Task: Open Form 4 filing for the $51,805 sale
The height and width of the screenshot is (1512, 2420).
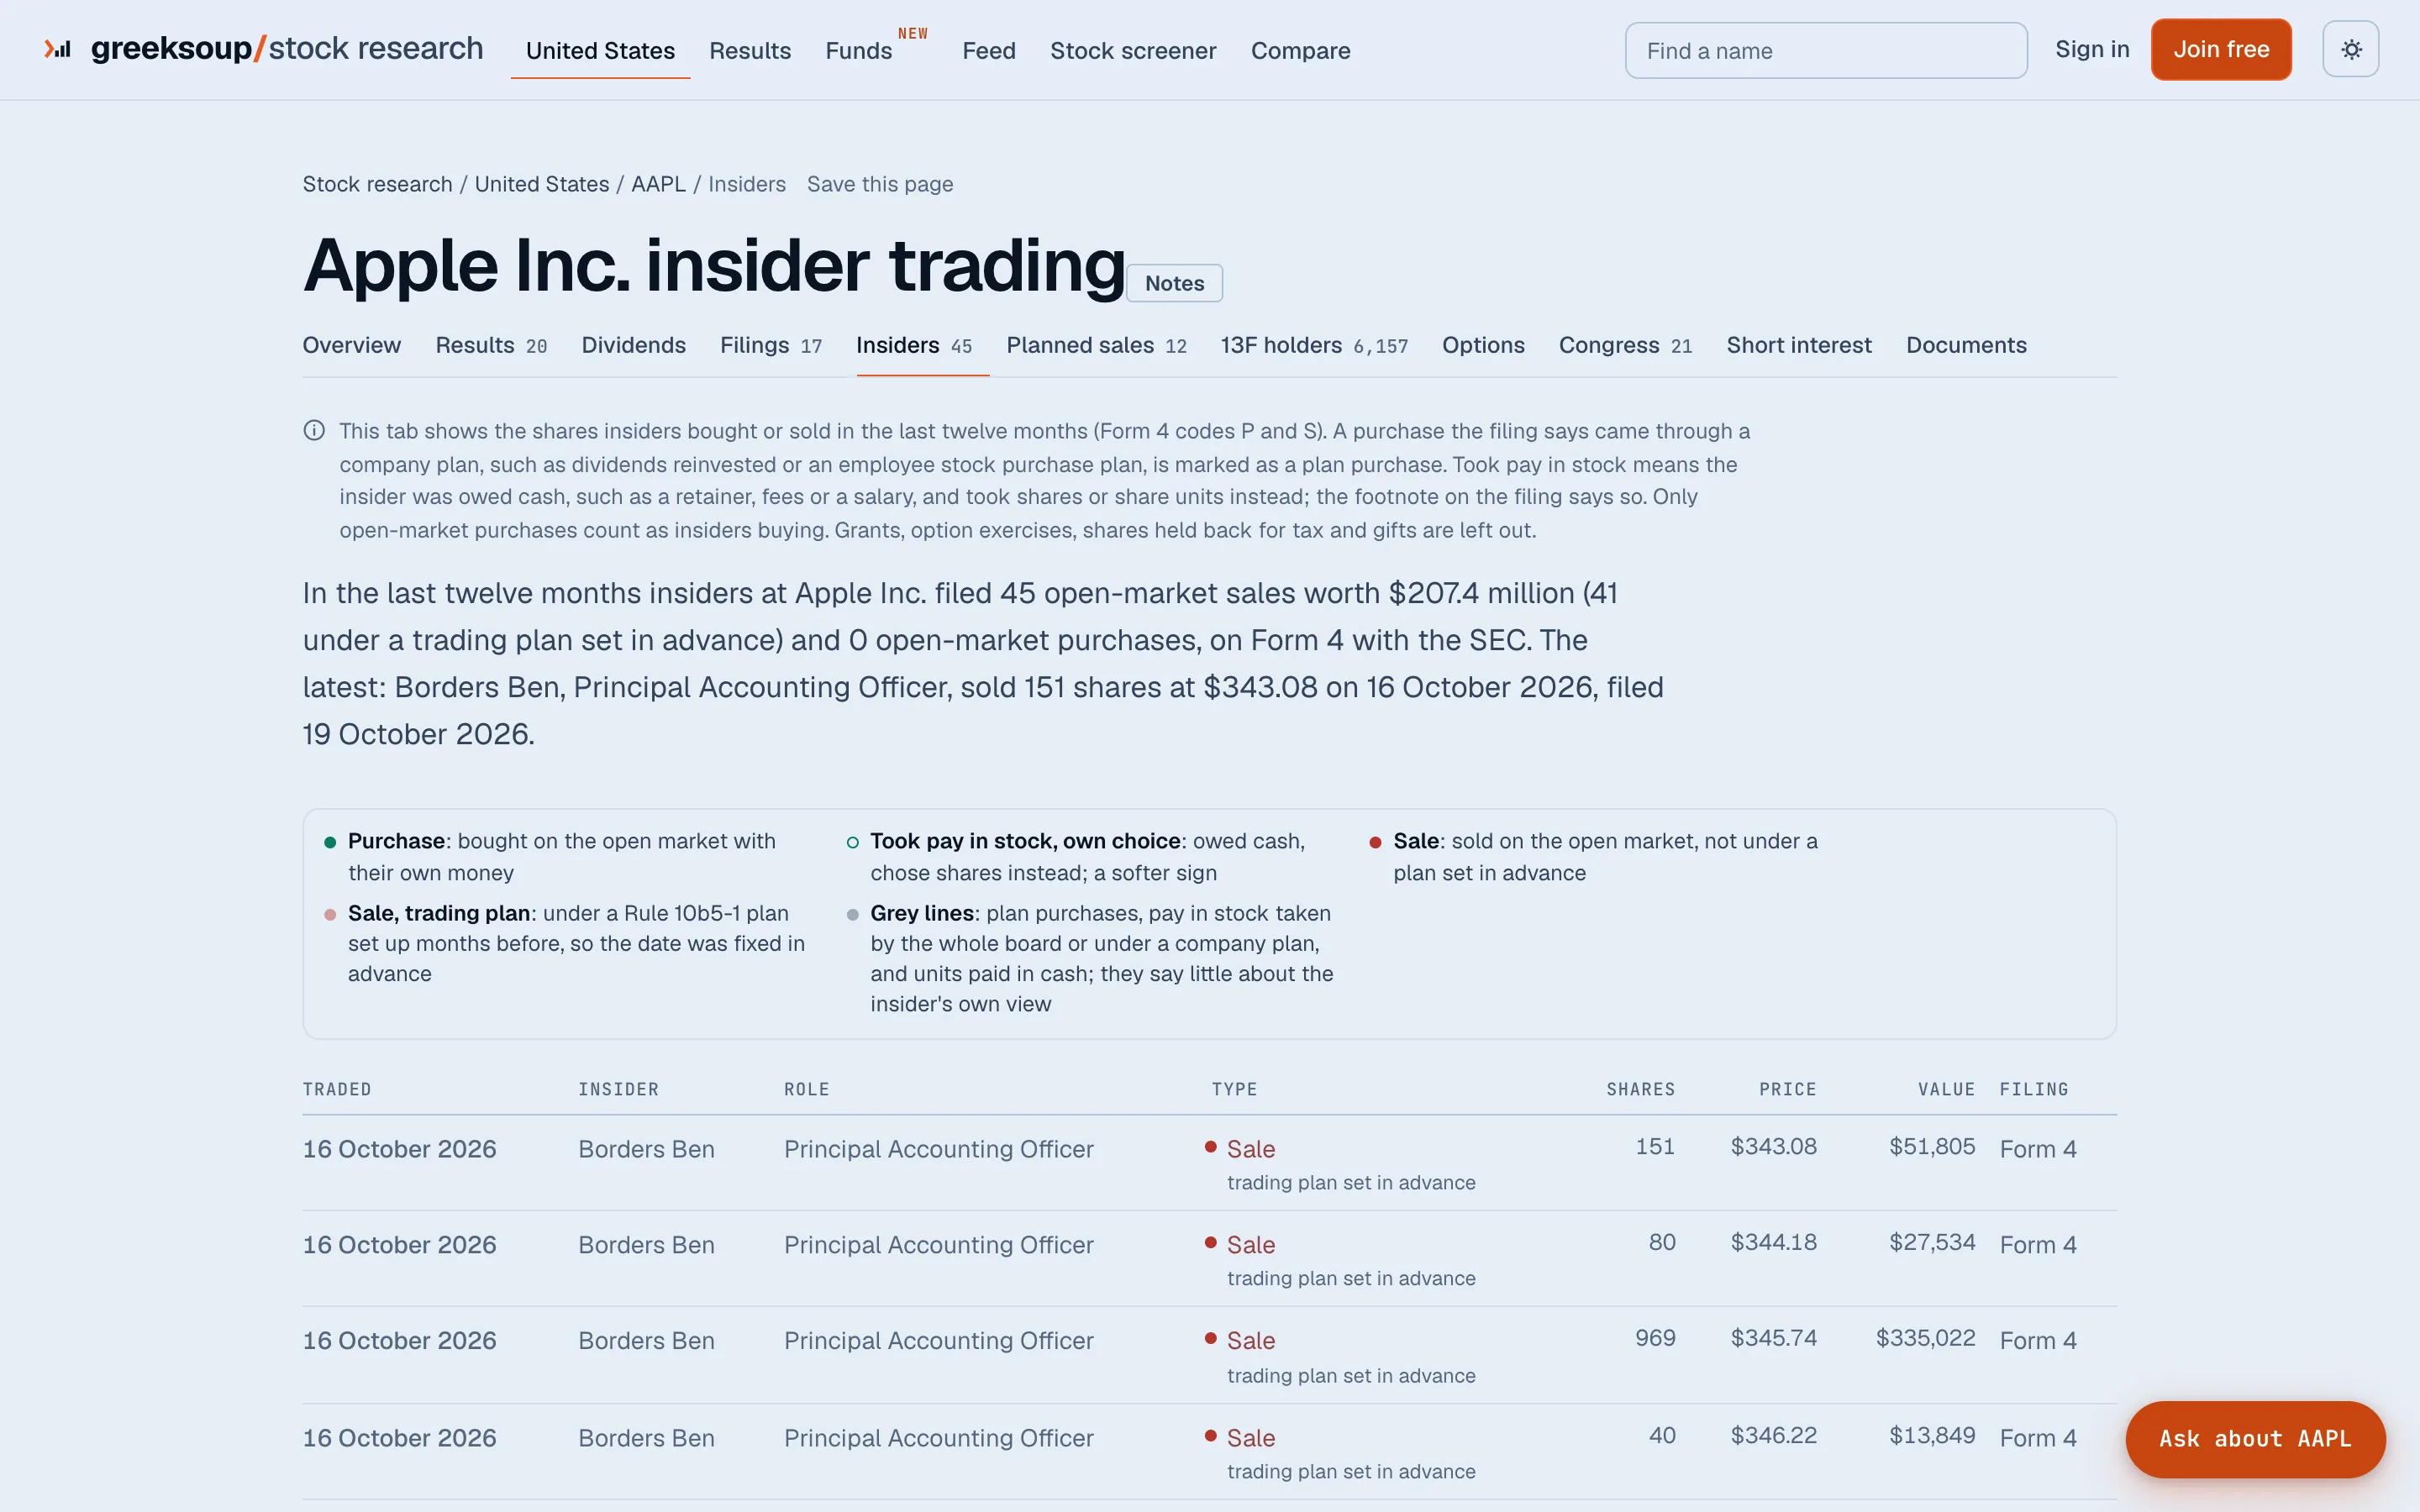Action: click(2038, 1149)
